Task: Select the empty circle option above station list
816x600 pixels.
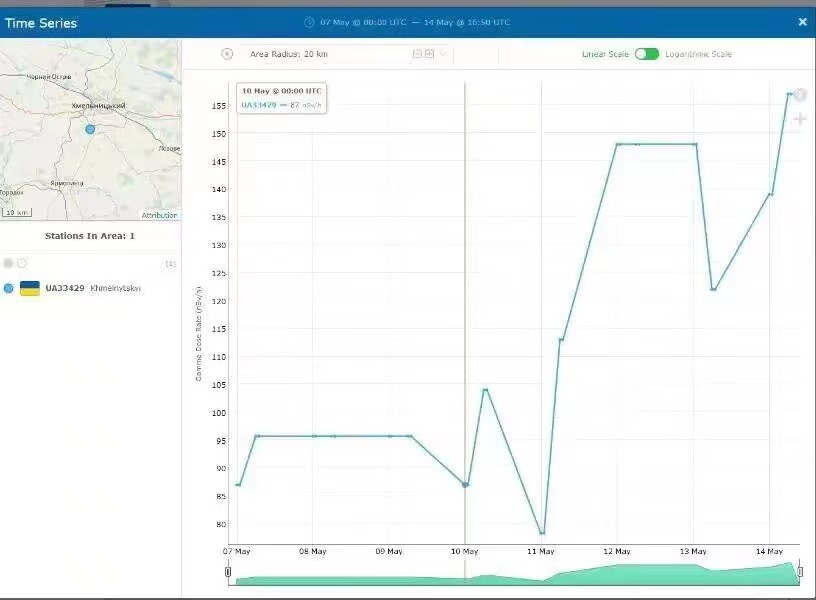Action: (x=22, y=263)
